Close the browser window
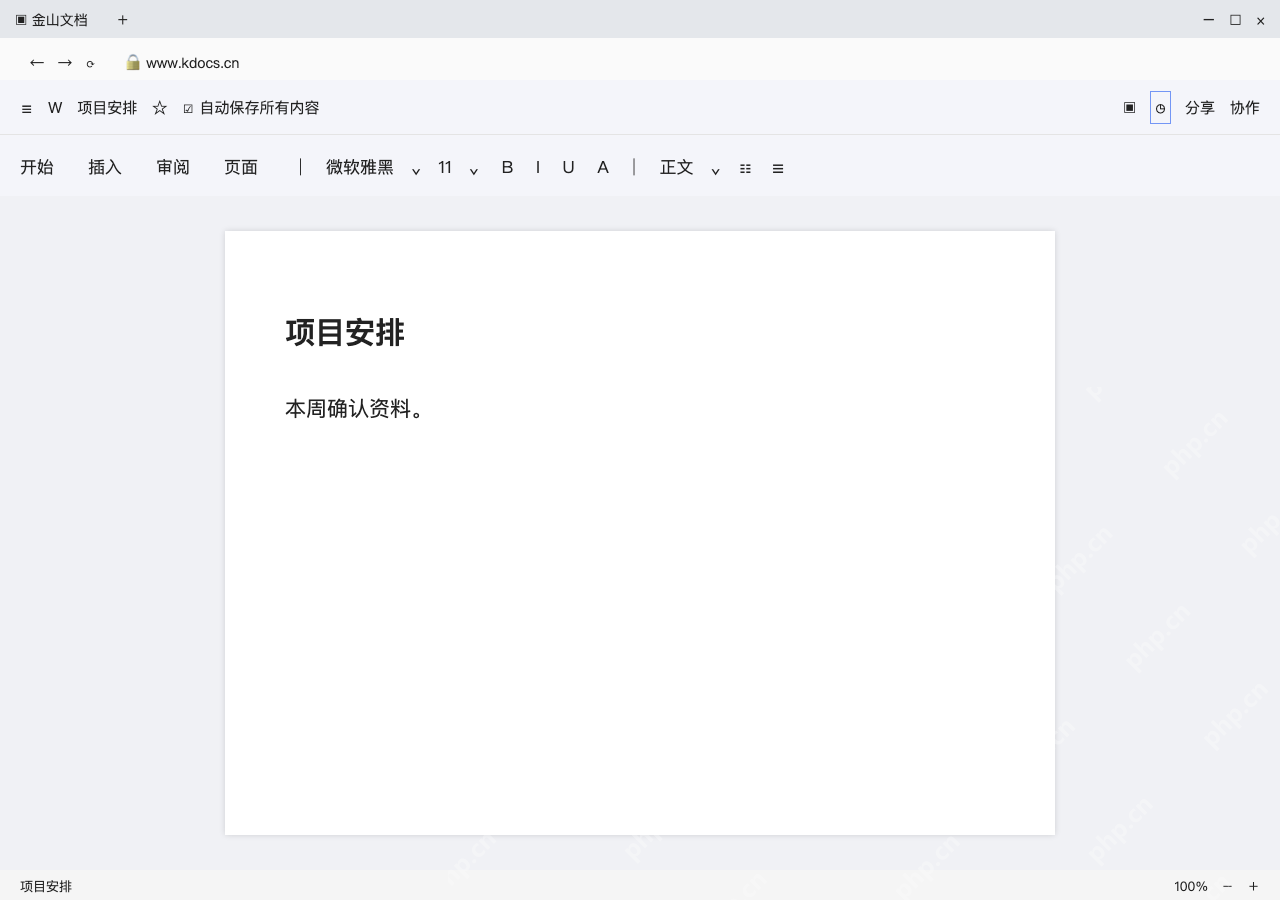The image size is (1280, 900). click(x=1260, y=21)
